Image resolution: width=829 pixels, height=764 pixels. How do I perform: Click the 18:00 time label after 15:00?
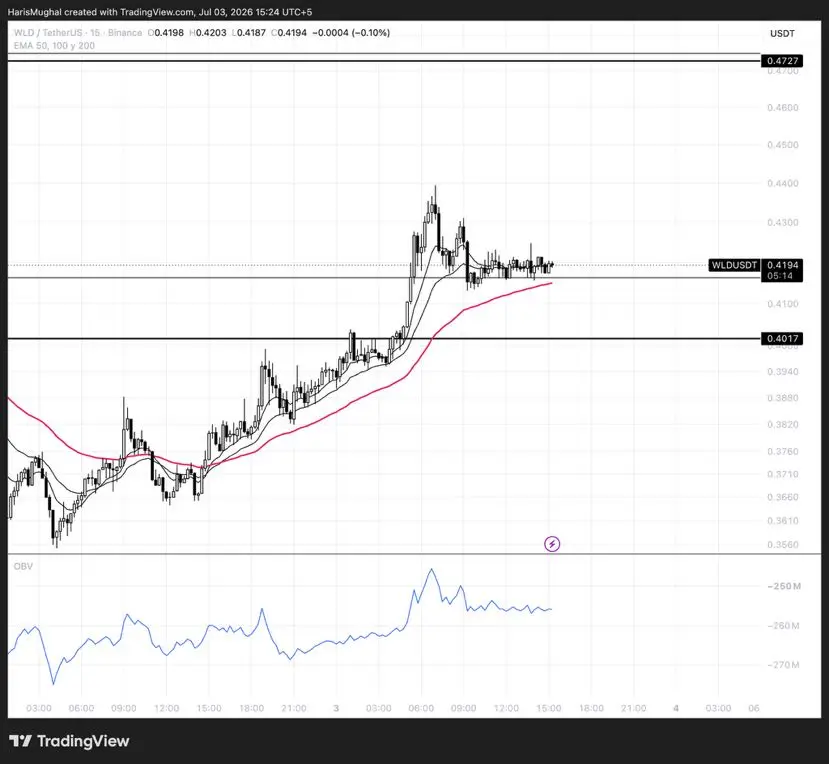click(591, 708)
